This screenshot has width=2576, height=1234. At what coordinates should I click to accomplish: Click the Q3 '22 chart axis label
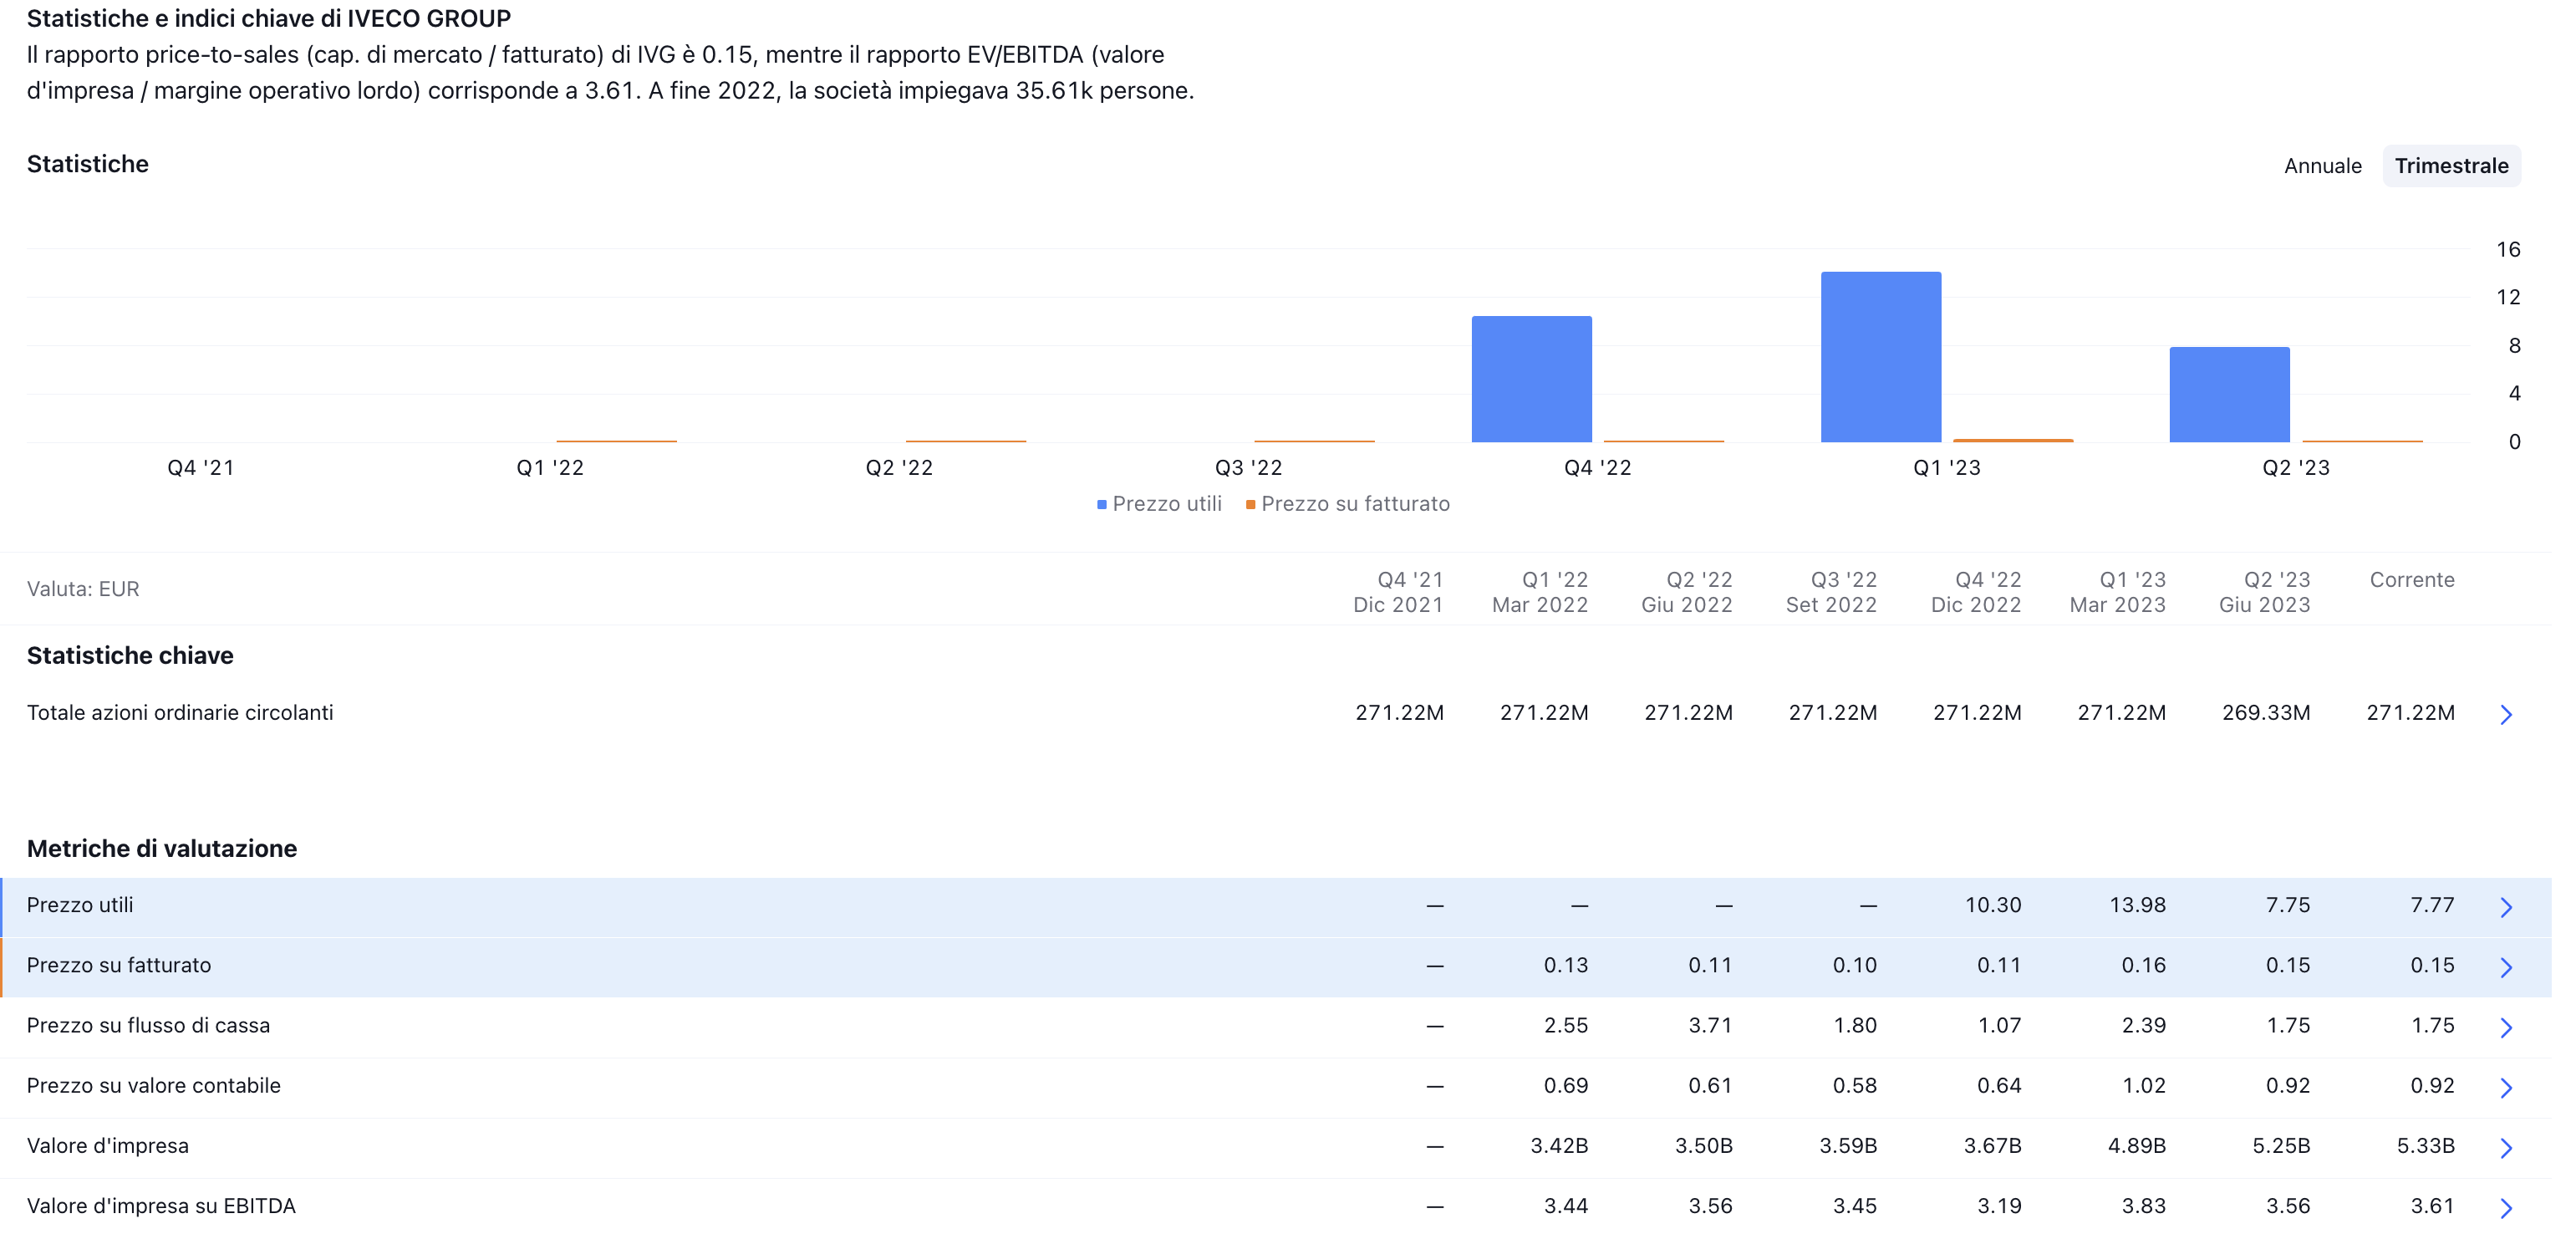(x=1248, y=468)
